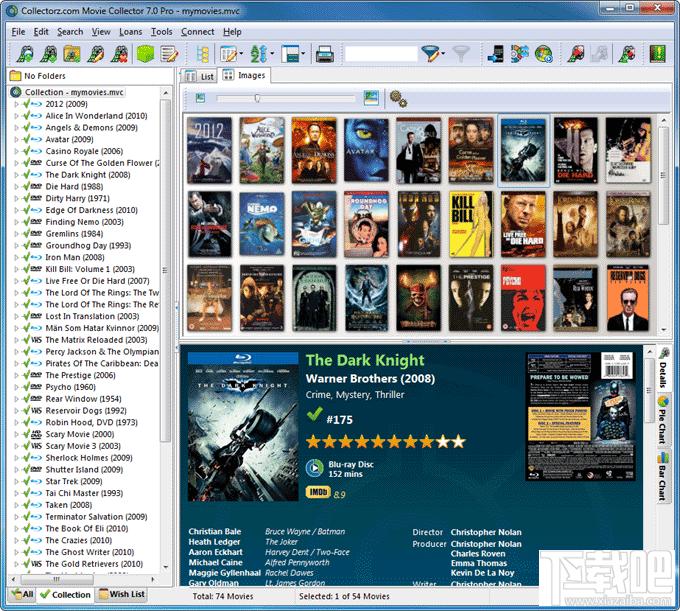Click the export to mobile device icon
Image resolution: width=680 pixels, height=611 pixels.
pos(495,54)
